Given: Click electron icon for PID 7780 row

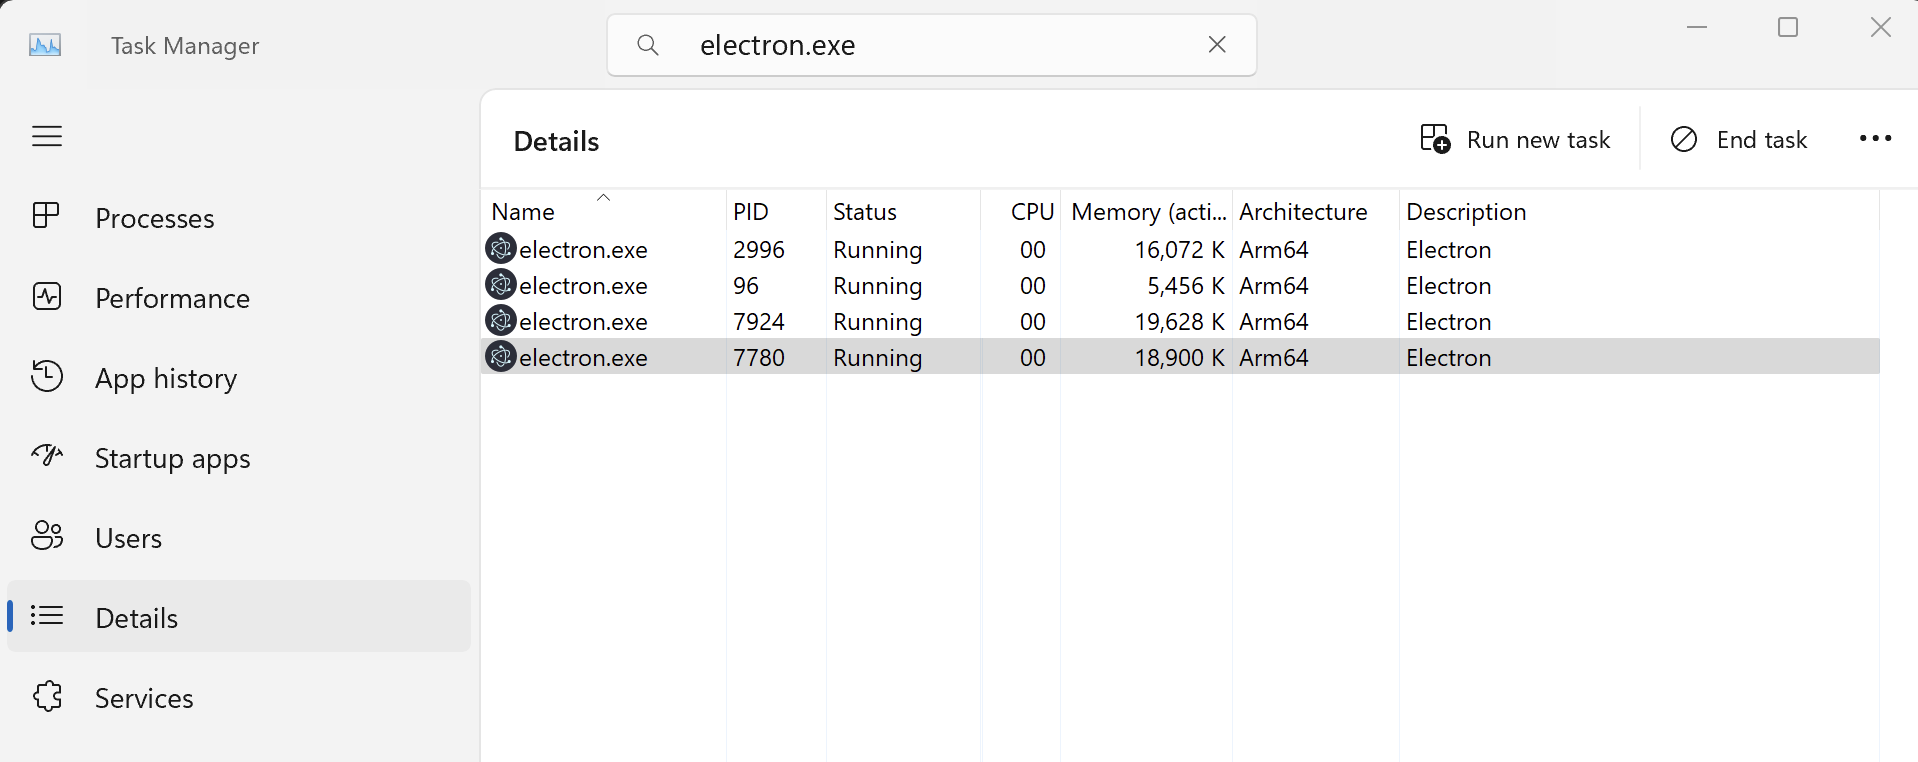Looking at the screenshot, I should [501, 356].
